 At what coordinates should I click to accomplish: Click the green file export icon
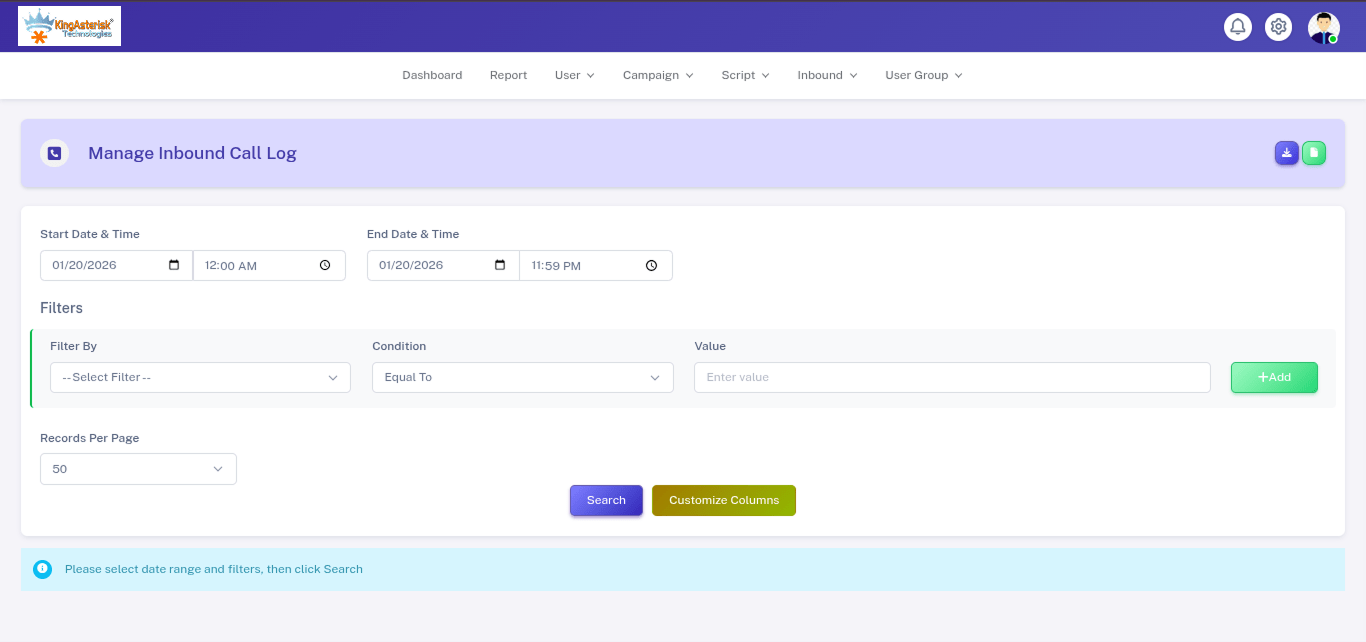pyautogui.click(x=1314, y=153)
